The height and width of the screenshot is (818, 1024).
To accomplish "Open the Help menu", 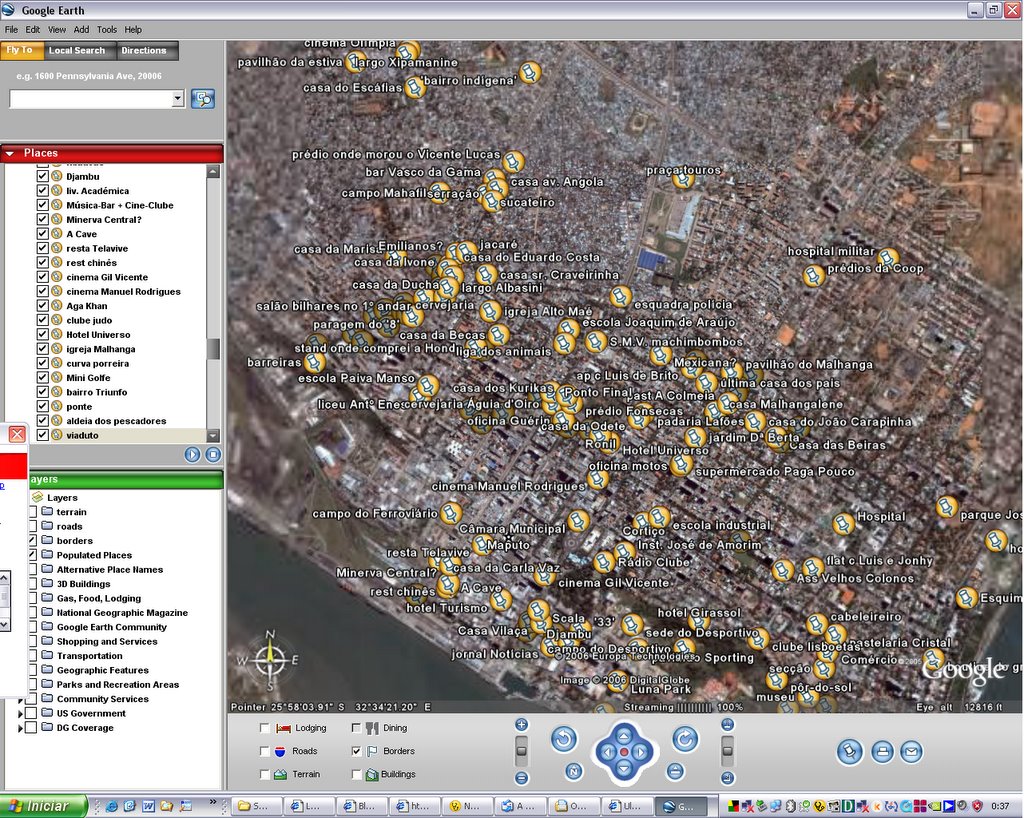I will point(133,29).
